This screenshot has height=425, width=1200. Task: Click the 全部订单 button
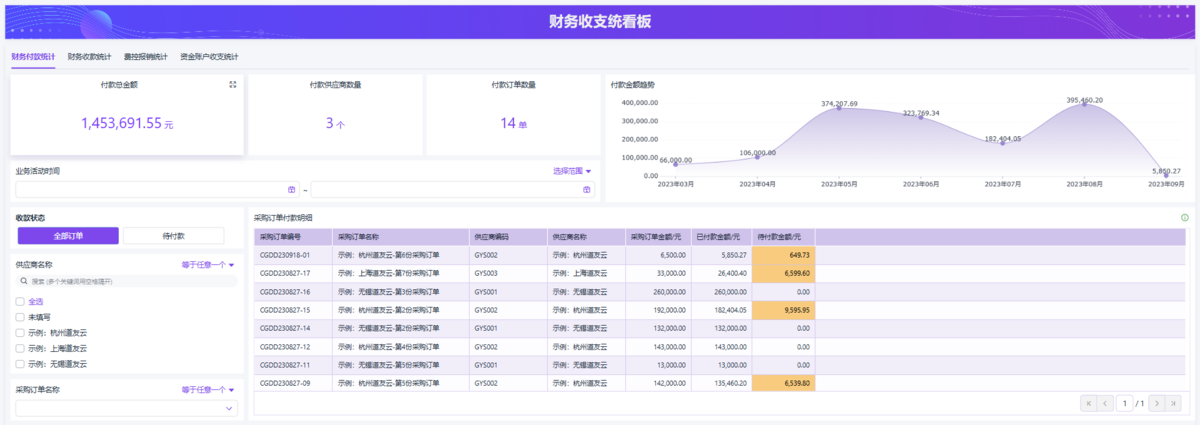[x=68, y=236]
